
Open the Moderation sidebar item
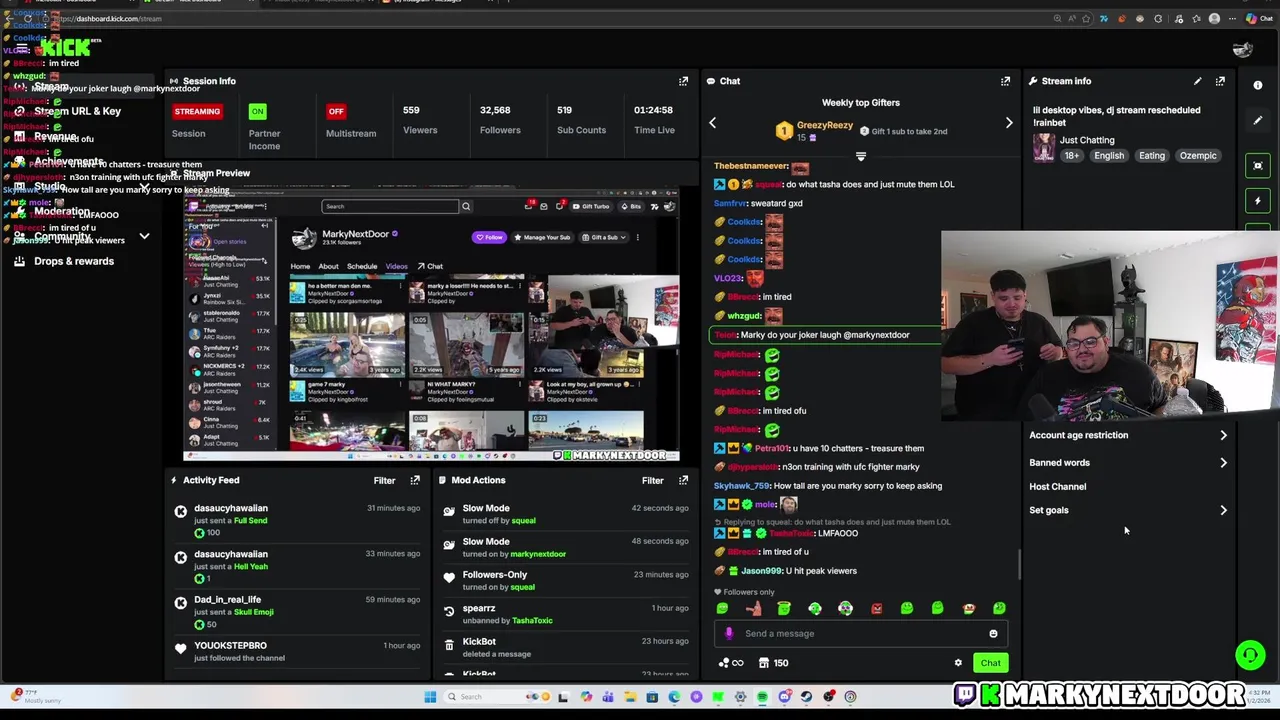tap(62, 211)
